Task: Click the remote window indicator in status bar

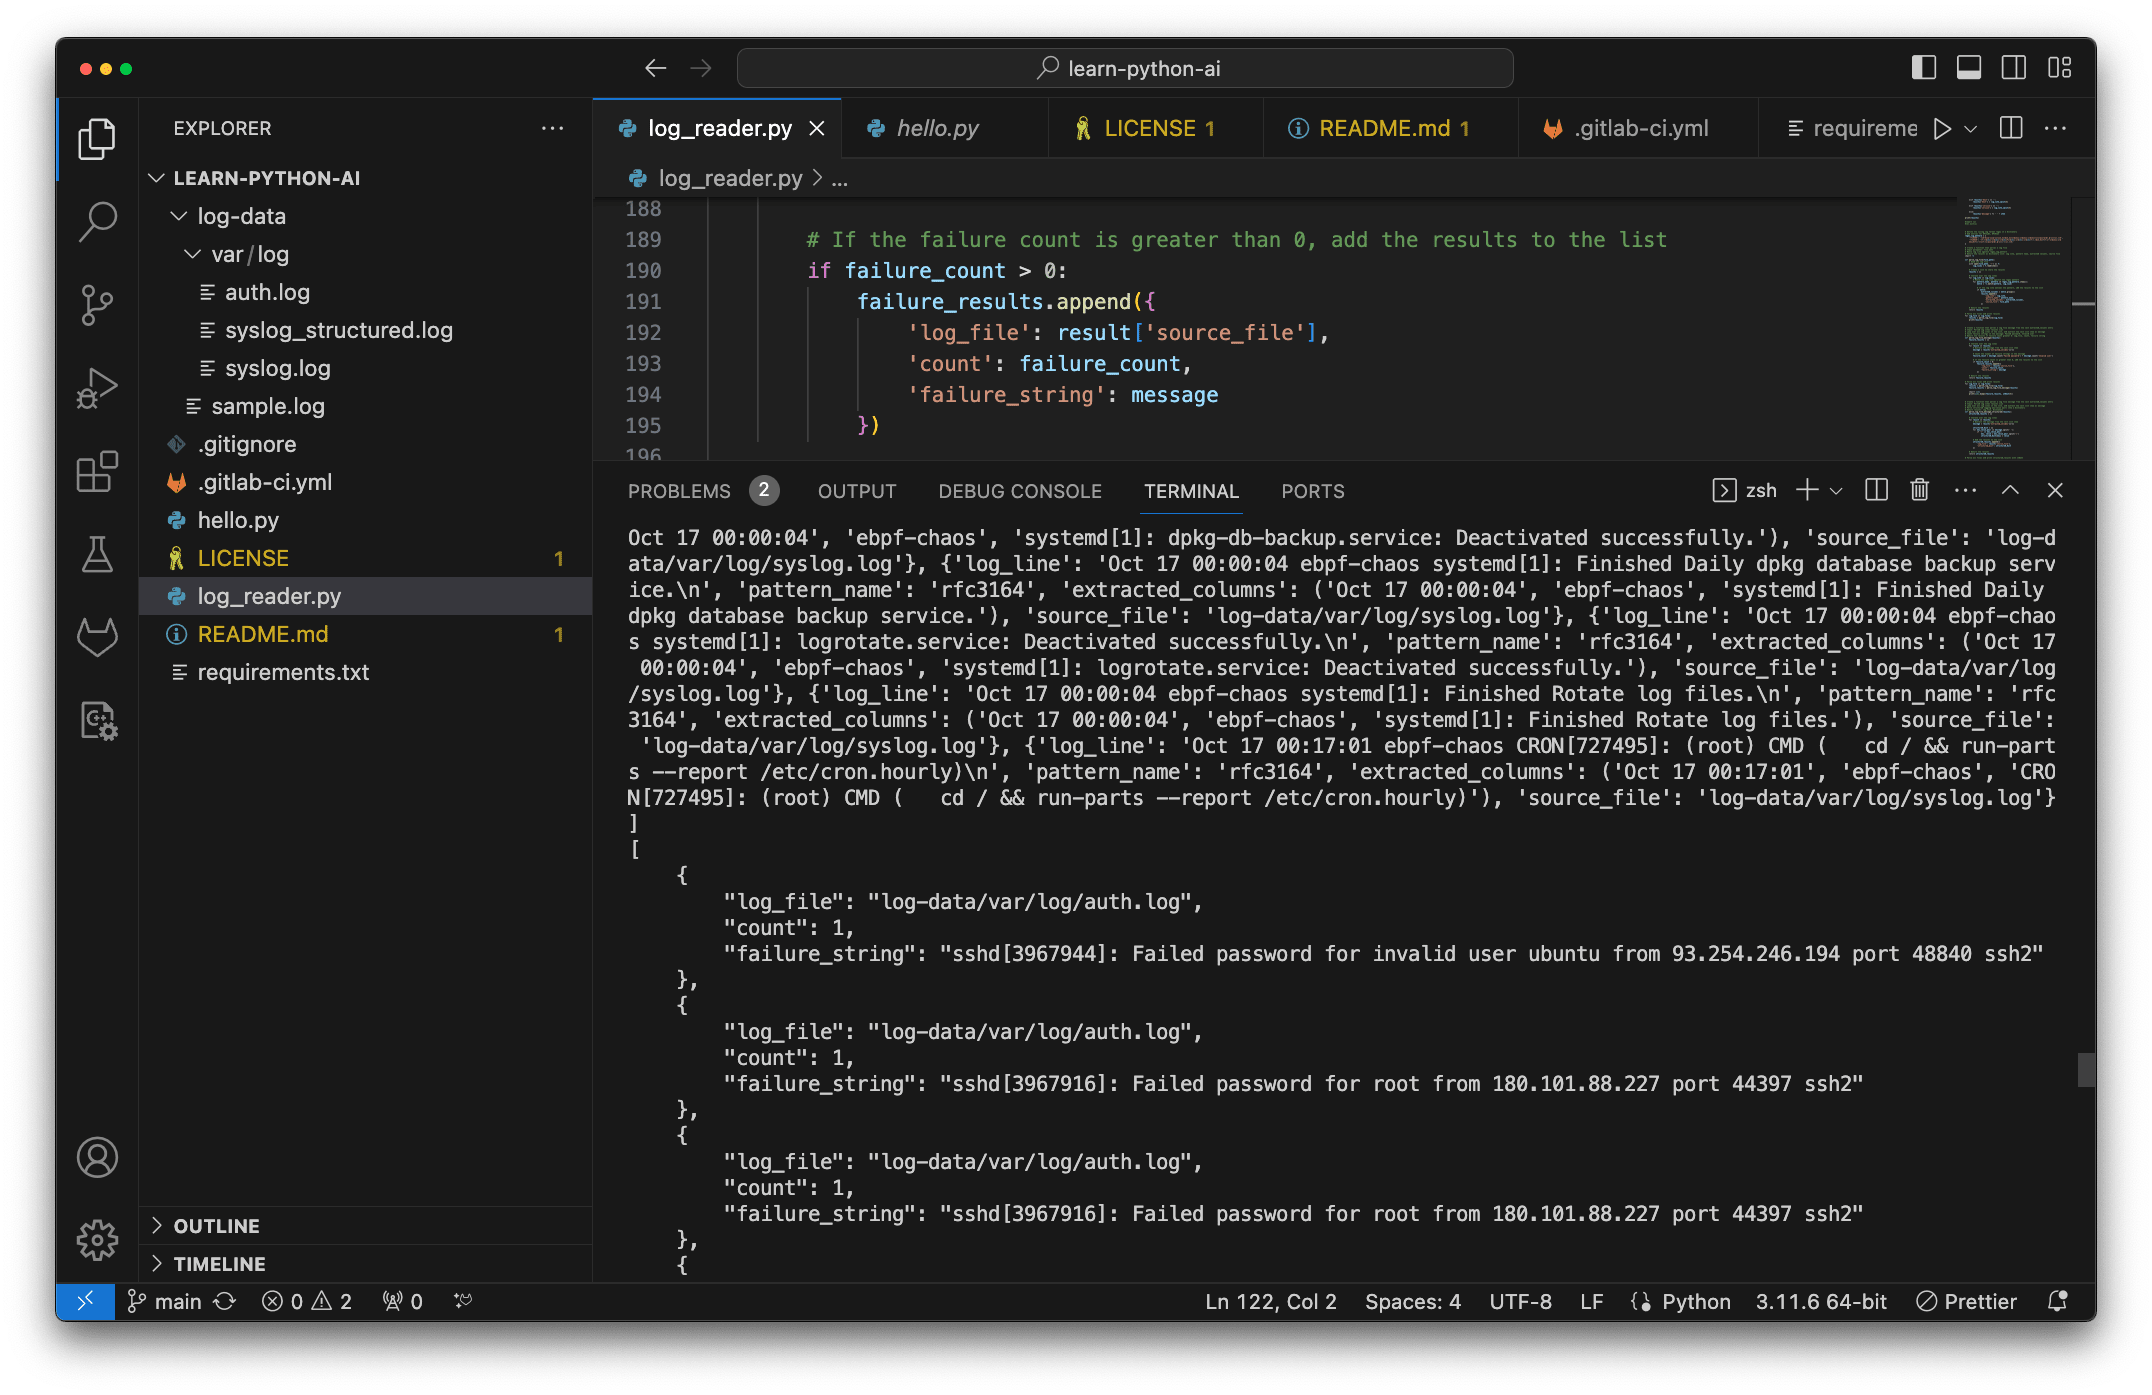Action: point(85,1301)
